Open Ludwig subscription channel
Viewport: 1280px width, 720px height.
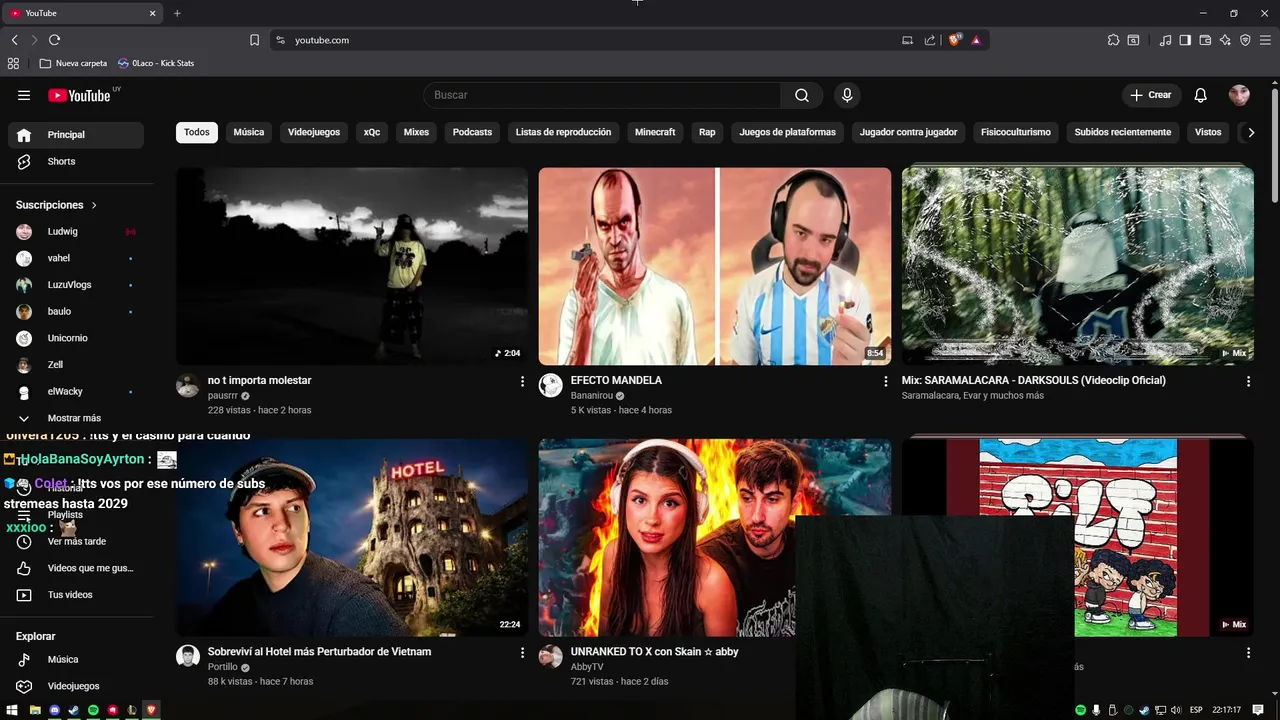[76, 232]
